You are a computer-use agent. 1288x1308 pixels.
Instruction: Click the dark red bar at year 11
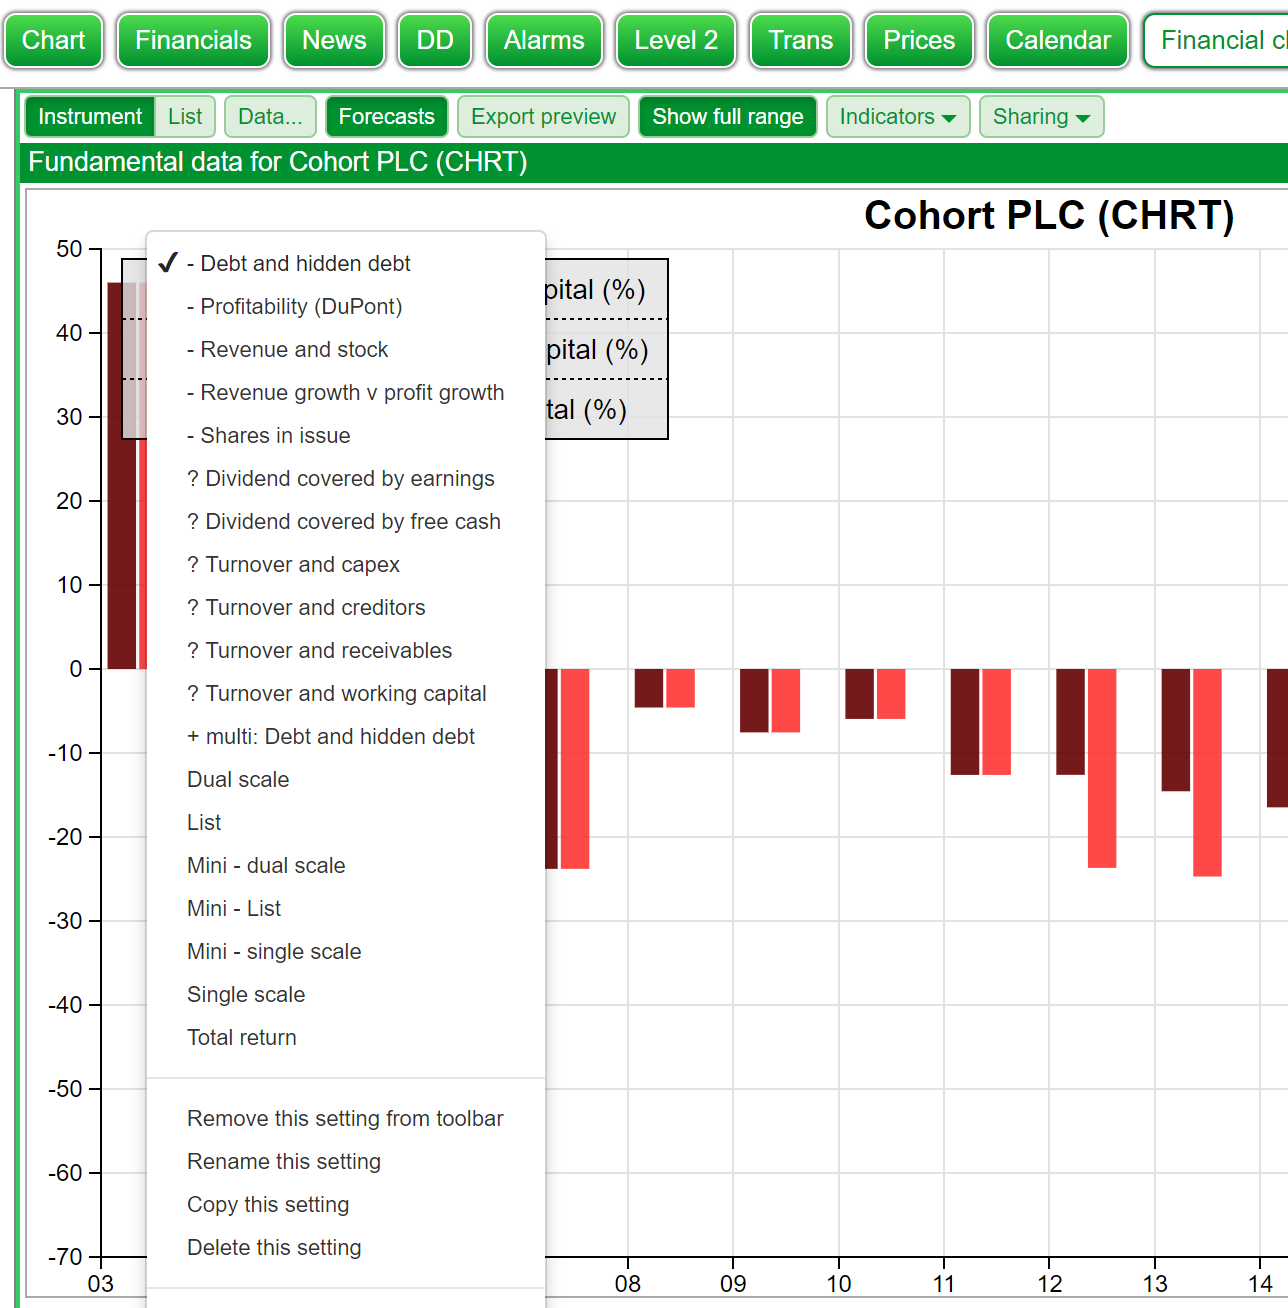(965, 722)
